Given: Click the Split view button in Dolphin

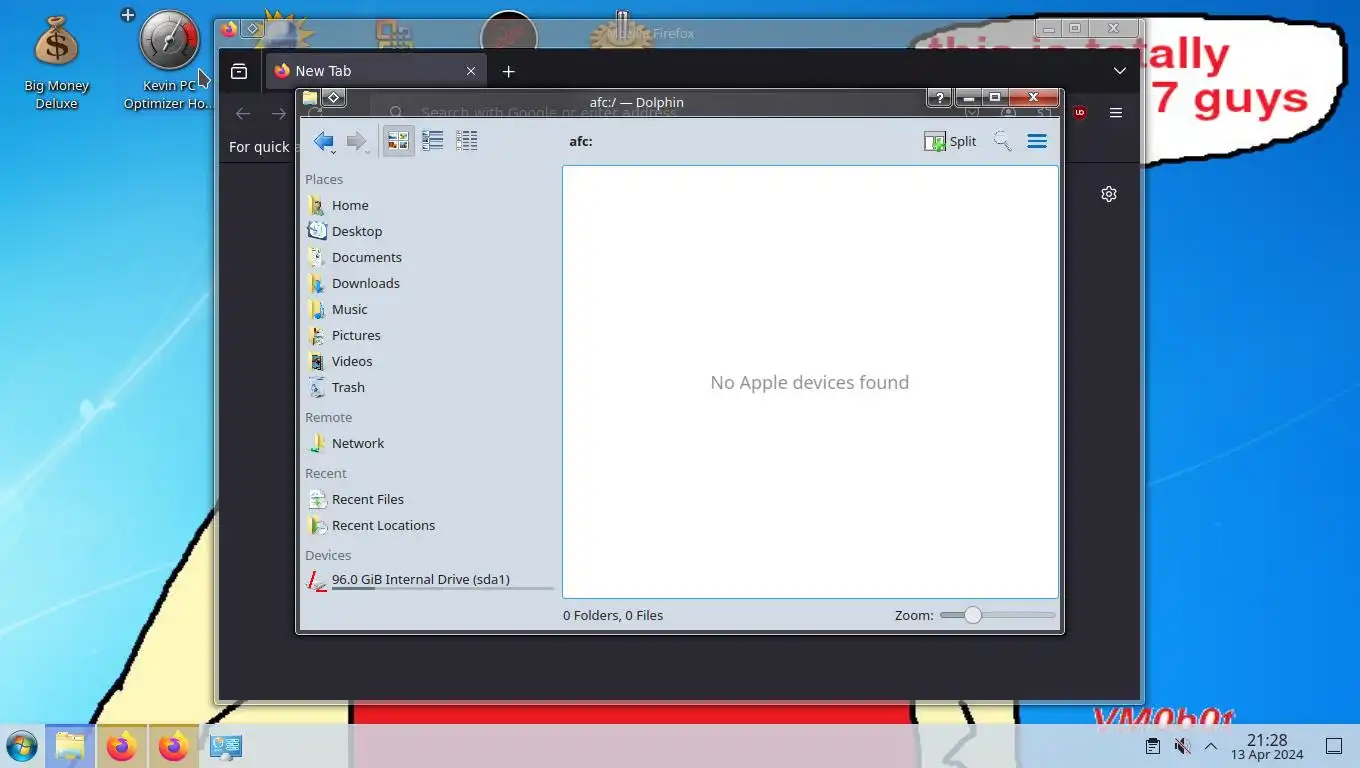Looking at the screenshot, I should (950, 142).
